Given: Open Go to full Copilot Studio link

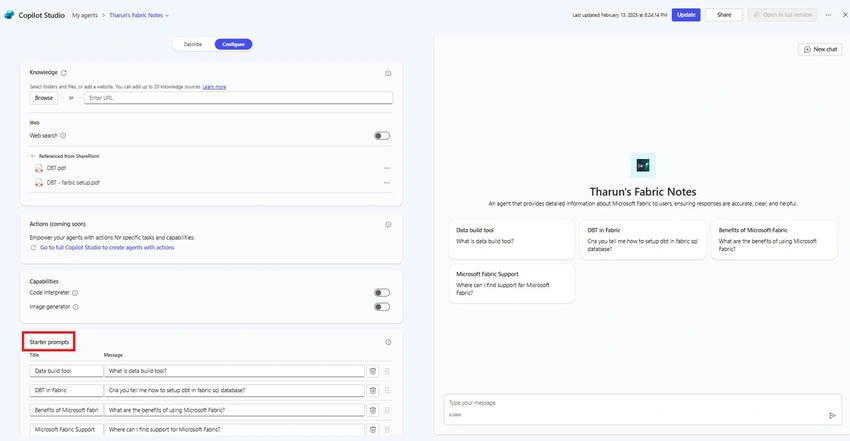Looking at the screenshot, I should (107, 248).
